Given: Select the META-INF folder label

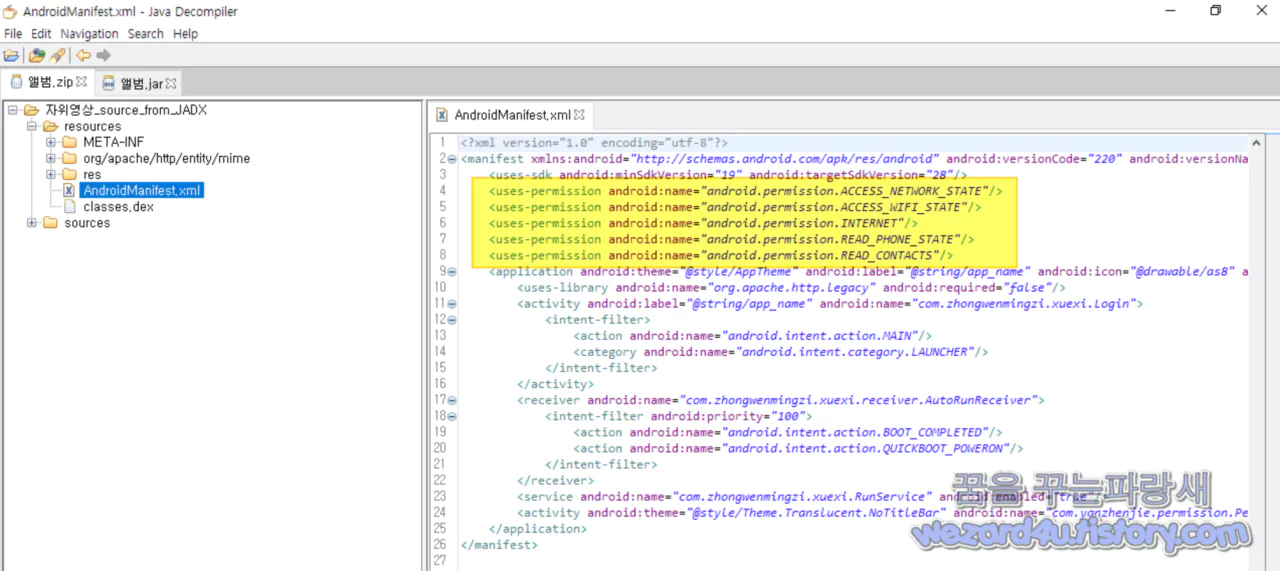Looking at the screenshot, I should 113,142.
